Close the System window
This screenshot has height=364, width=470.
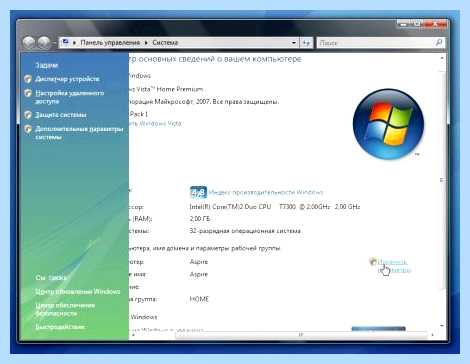coord(435,24)
